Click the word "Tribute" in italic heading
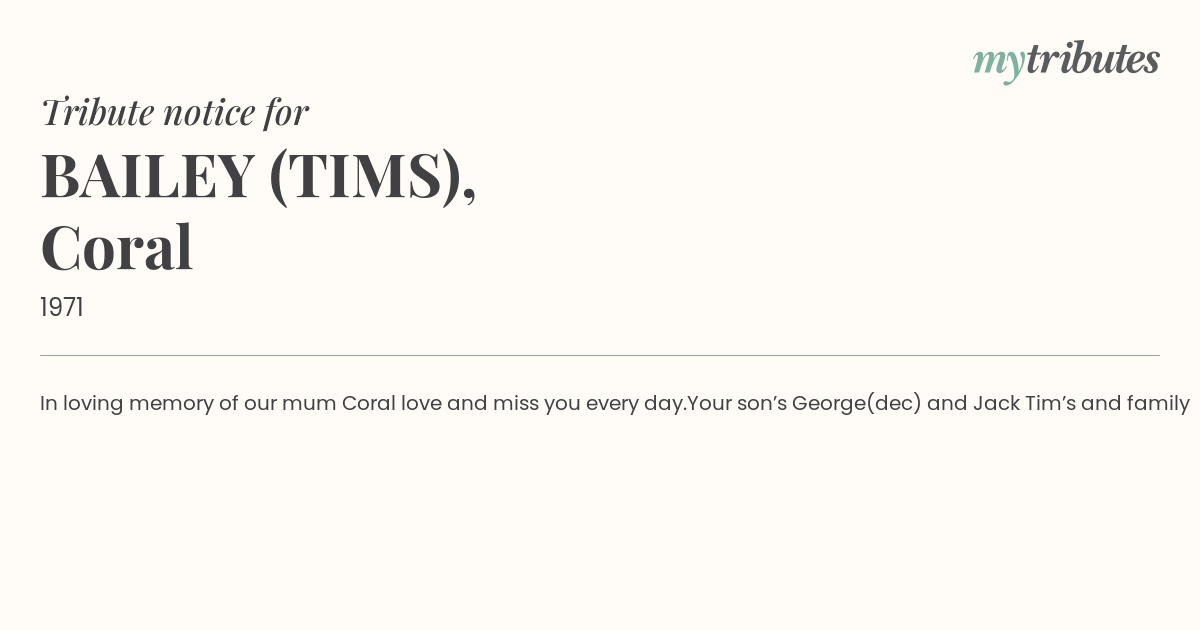 point(97,112)
